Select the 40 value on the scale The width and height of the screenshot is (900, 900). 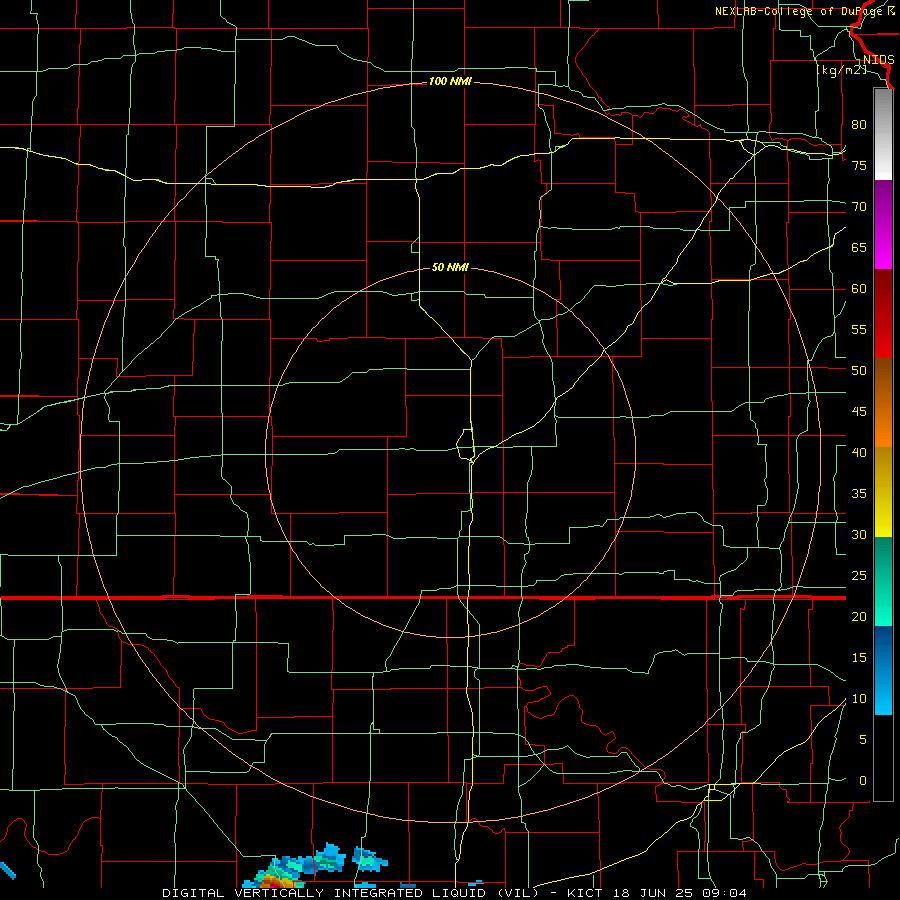pyautogui.click(x=859, y=452)
